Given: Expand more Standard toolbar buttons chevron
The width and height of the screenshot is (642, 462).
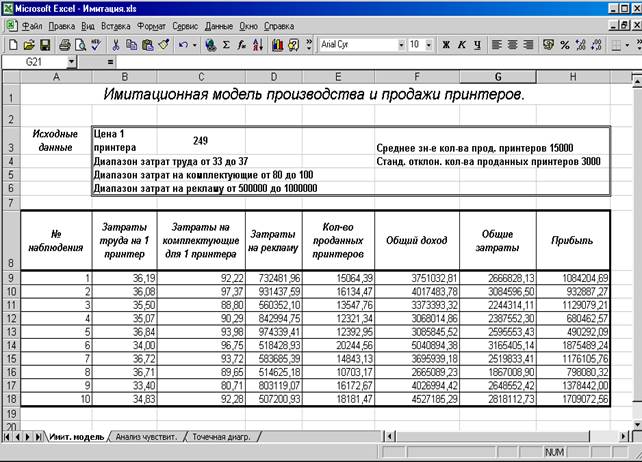Looking at the screenshot, I should [x=309, y=45].
